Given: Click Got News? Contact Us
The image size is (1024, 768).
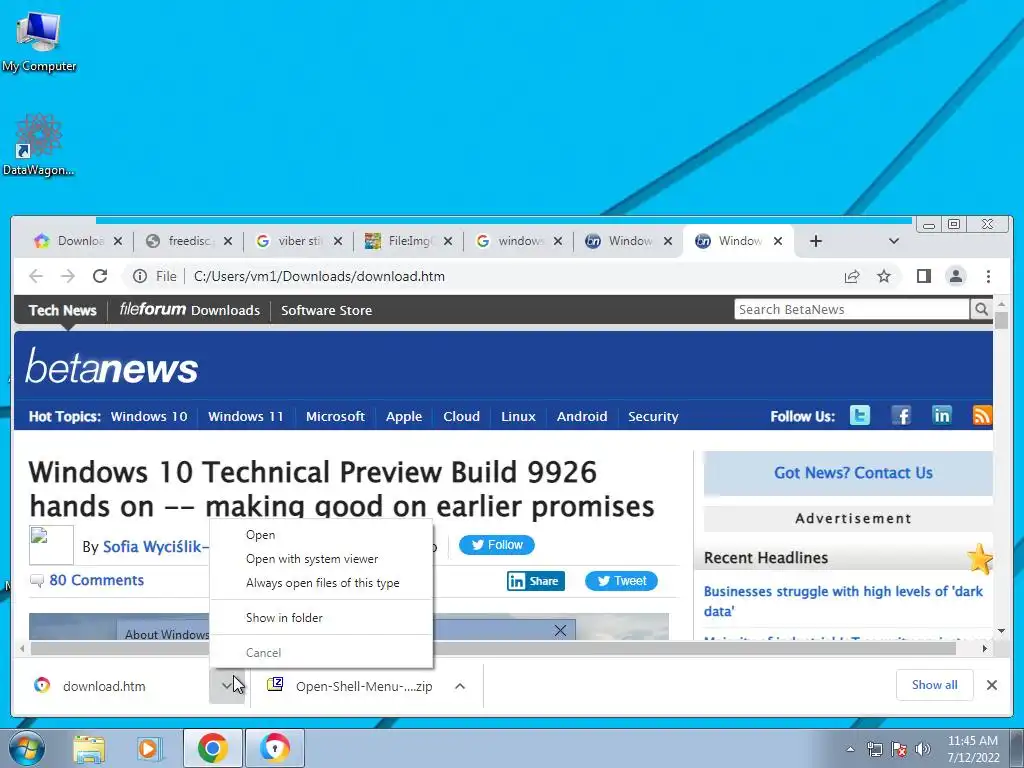Looking at the screenshot, I should click(x=853, y=473).
